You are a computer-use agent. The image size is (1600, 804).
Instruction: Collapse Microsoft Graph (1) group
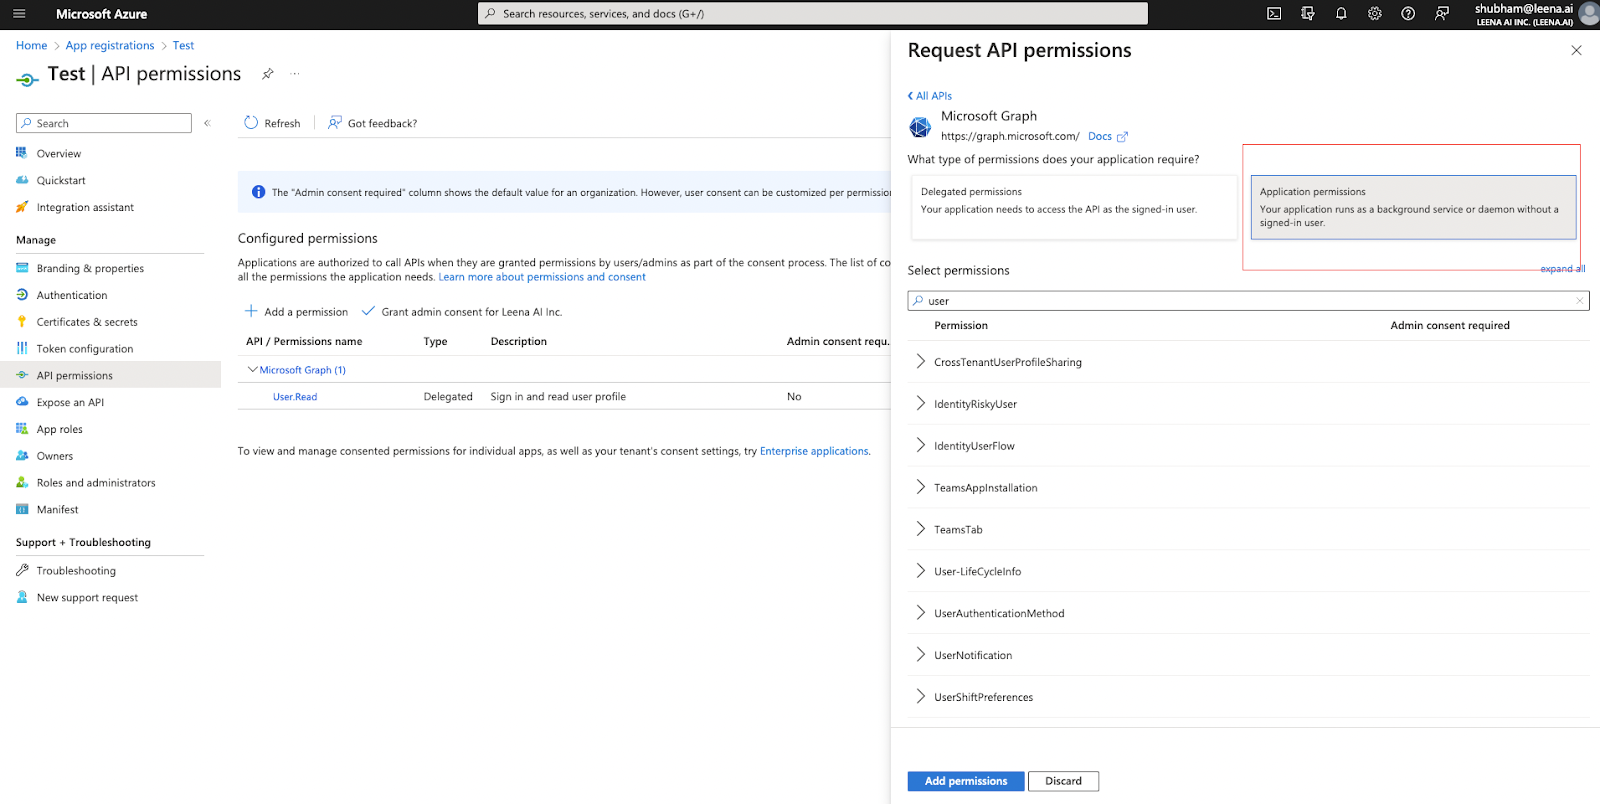coord(252,370)
